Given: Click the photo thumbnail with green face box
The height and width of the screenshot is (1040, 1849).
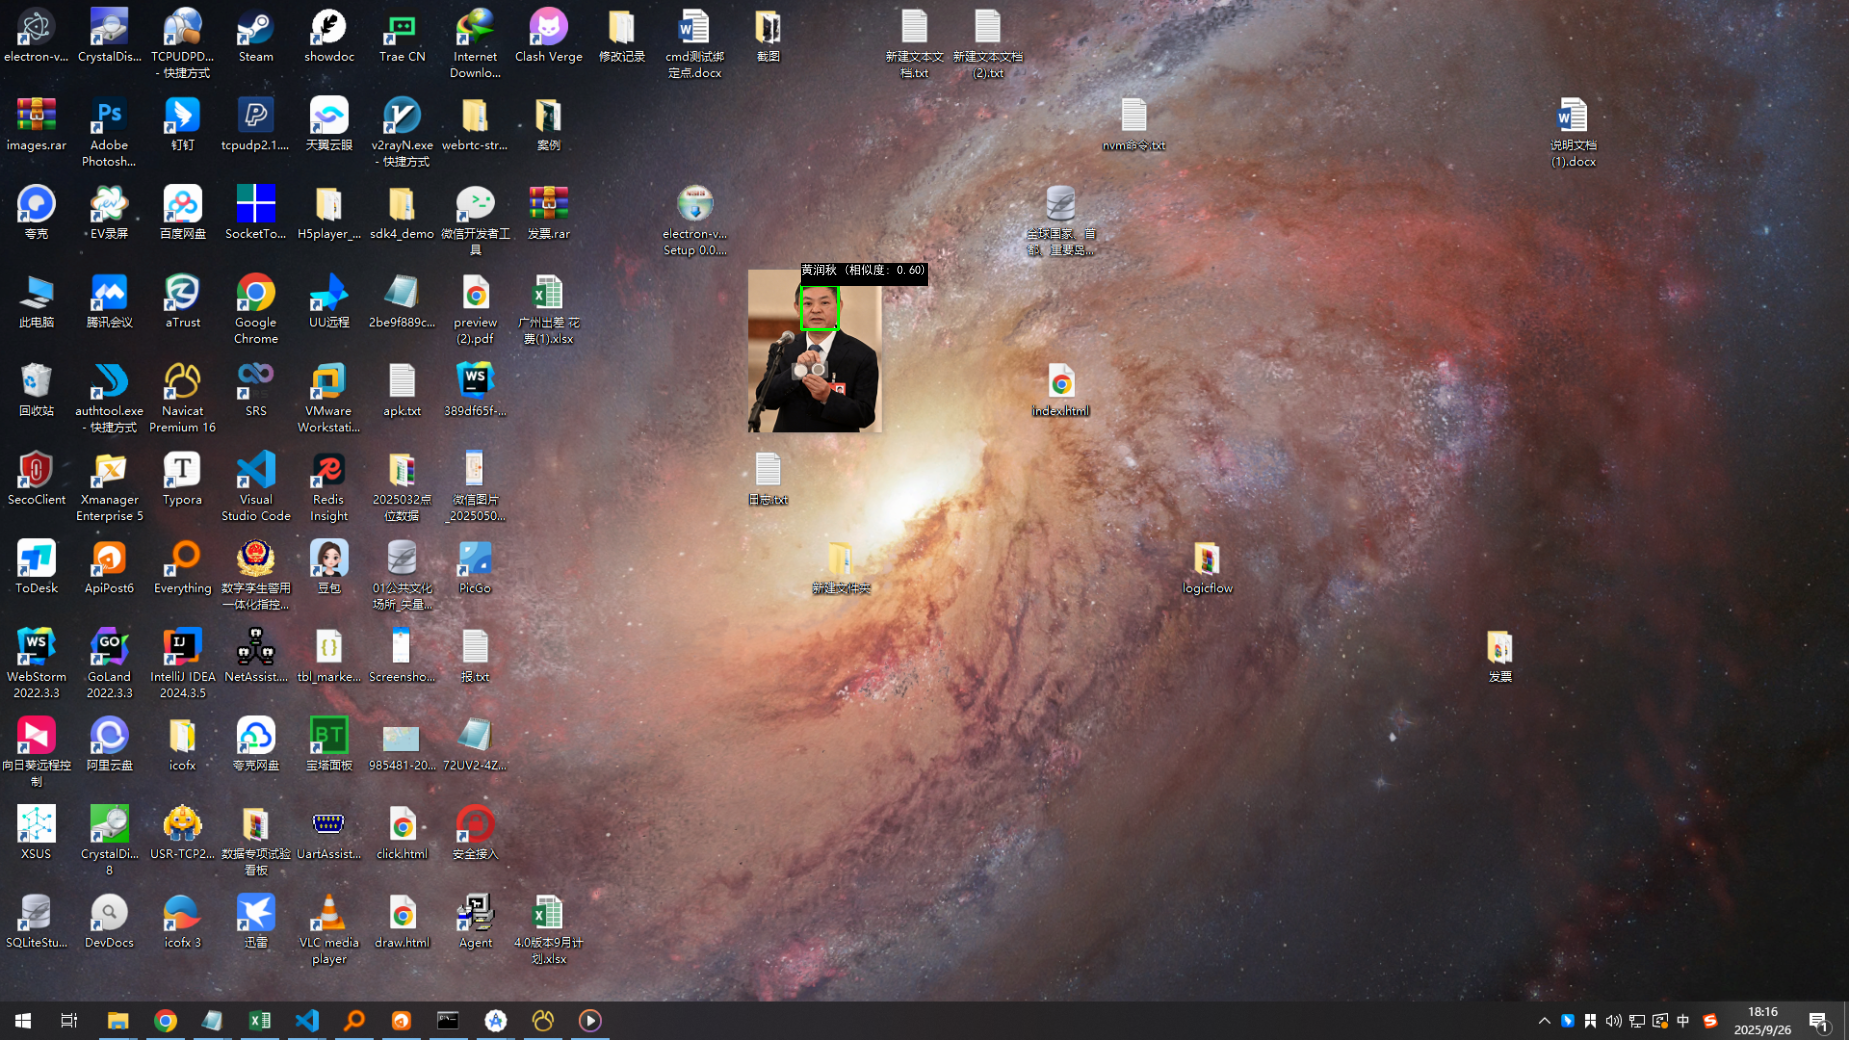Looking at the screenshot, I should tap(814, 351).
